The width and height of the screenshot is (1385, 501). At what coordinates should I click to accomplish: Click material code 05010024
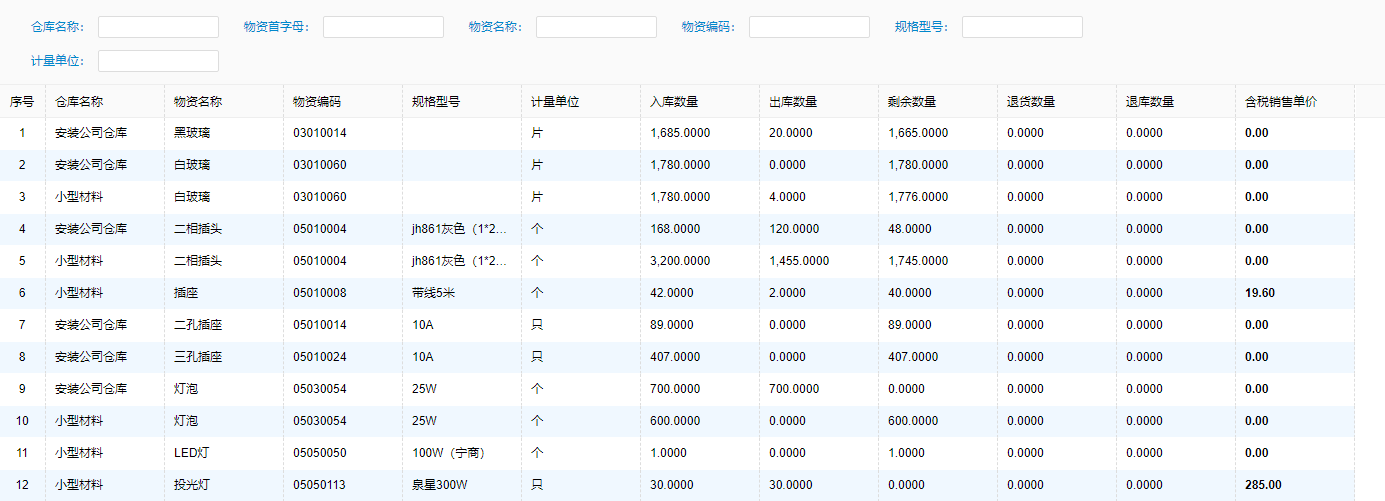(x=320, y=357)
